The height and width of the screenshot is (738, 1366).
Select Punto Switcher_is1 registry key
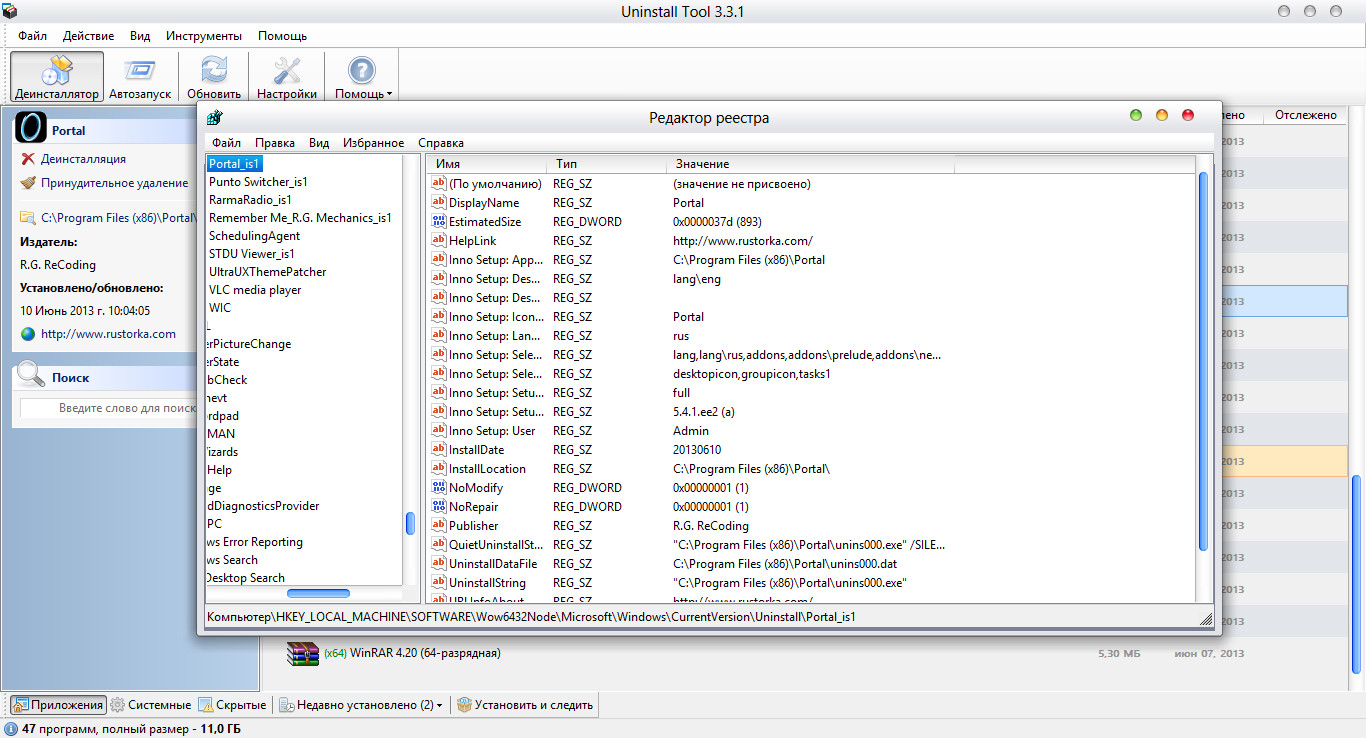[258, 182]
